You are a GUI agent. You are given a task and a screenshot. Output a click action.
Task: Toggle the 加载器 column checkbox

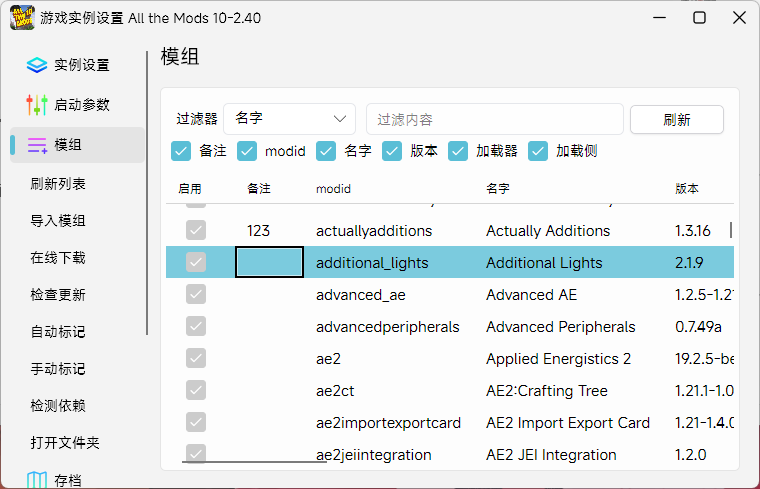[x=458, y=151]
